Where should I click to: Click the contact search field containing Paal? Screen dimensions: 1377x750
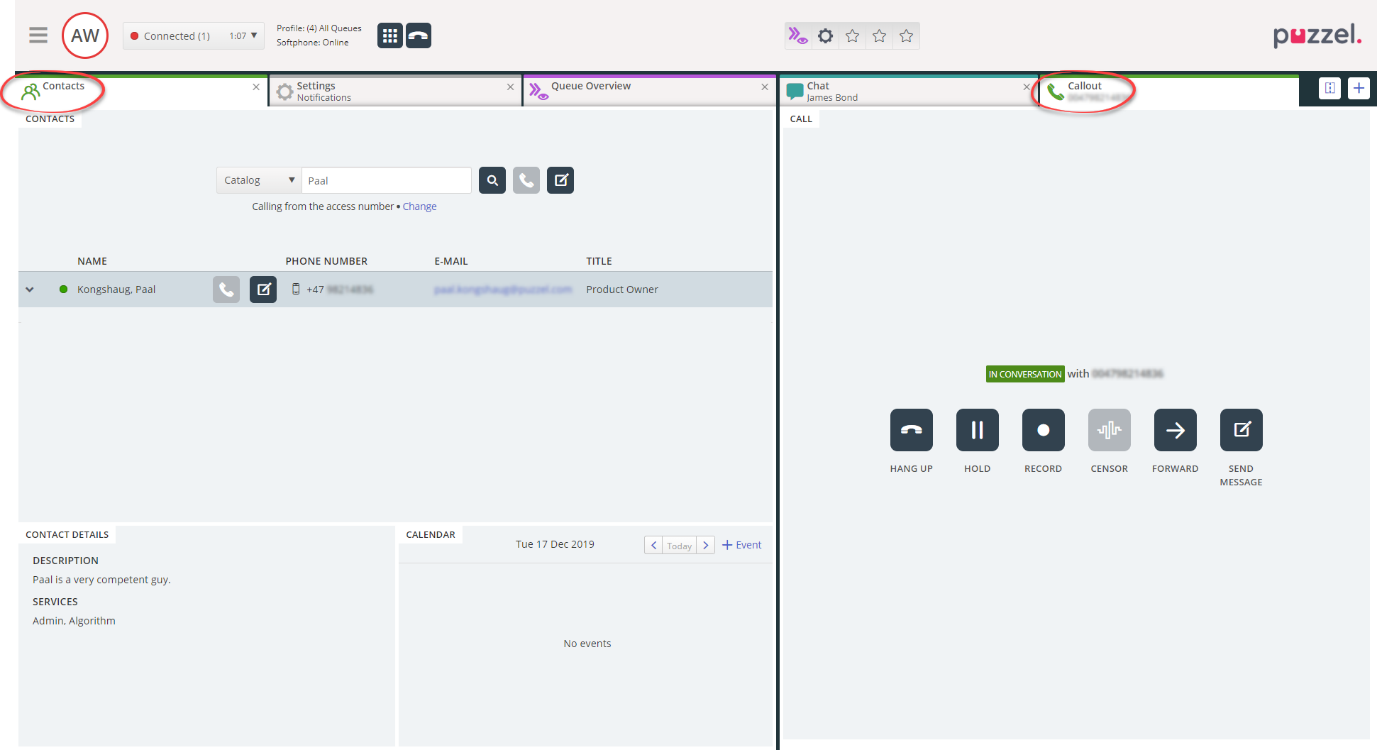[386, 180]
